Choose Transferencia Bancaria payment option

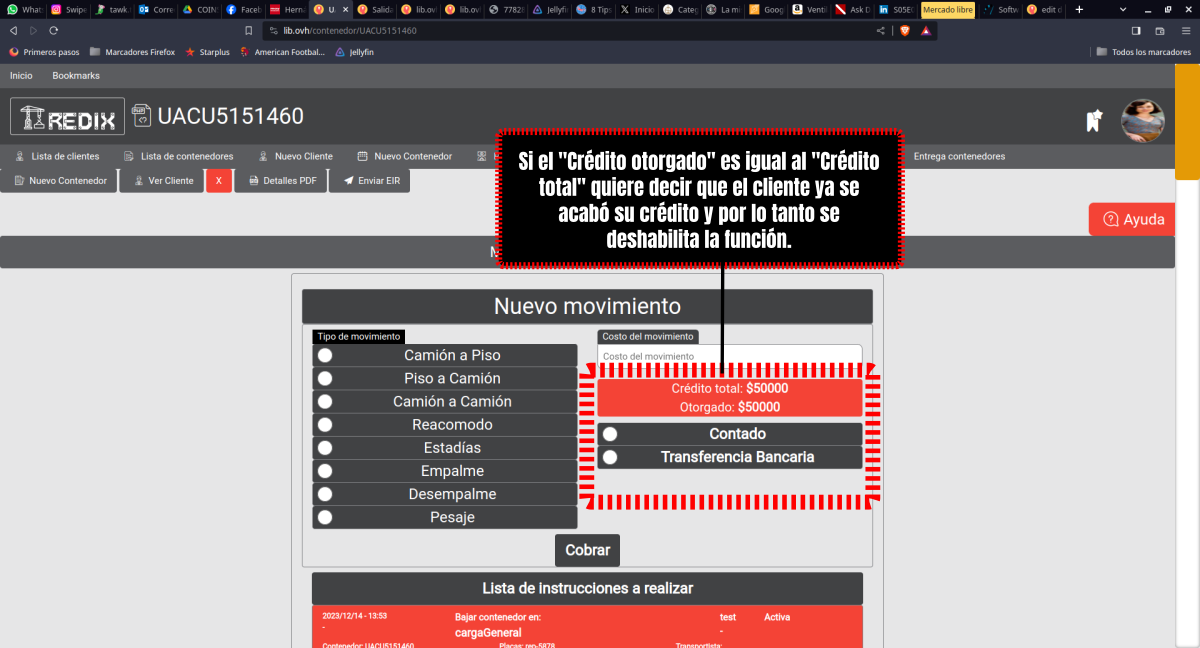(x=610, y=457)
